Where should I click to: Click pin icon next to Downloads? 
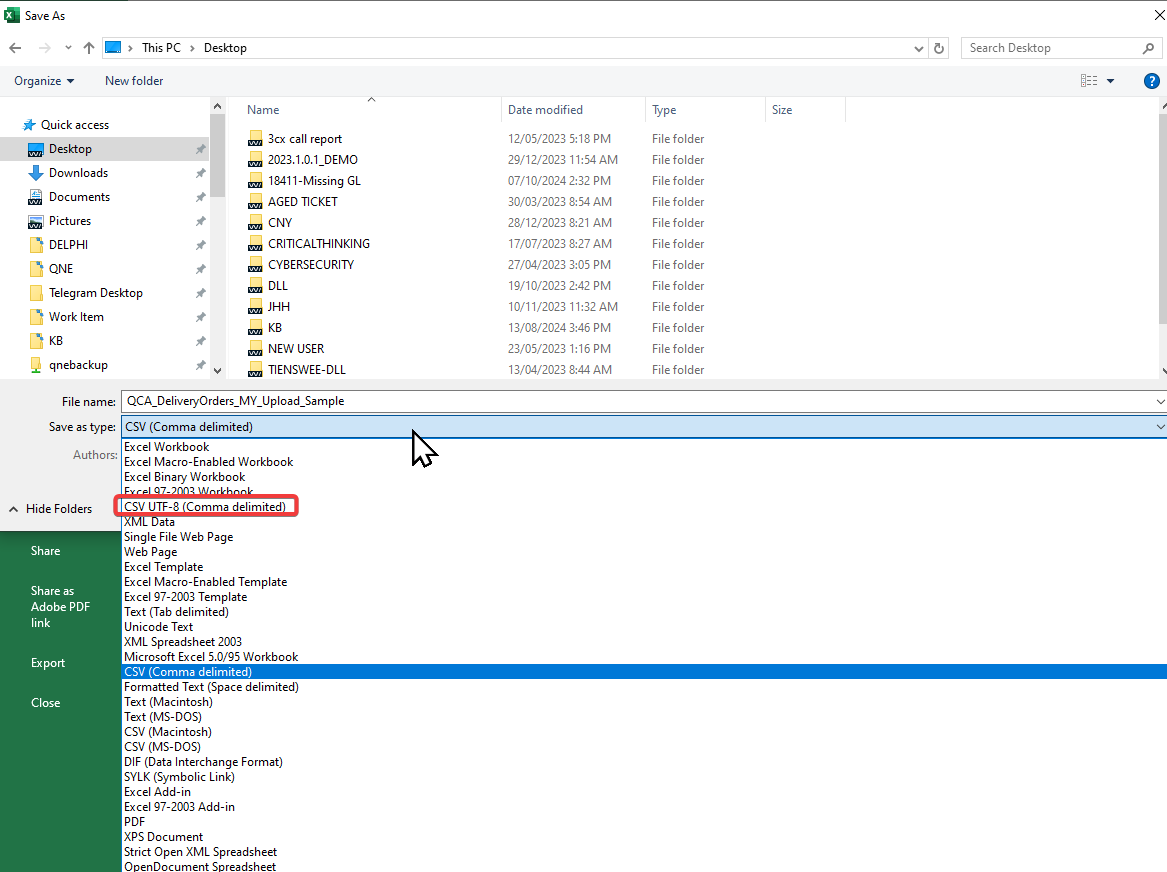pyautogui.click(x=200, y=173)
